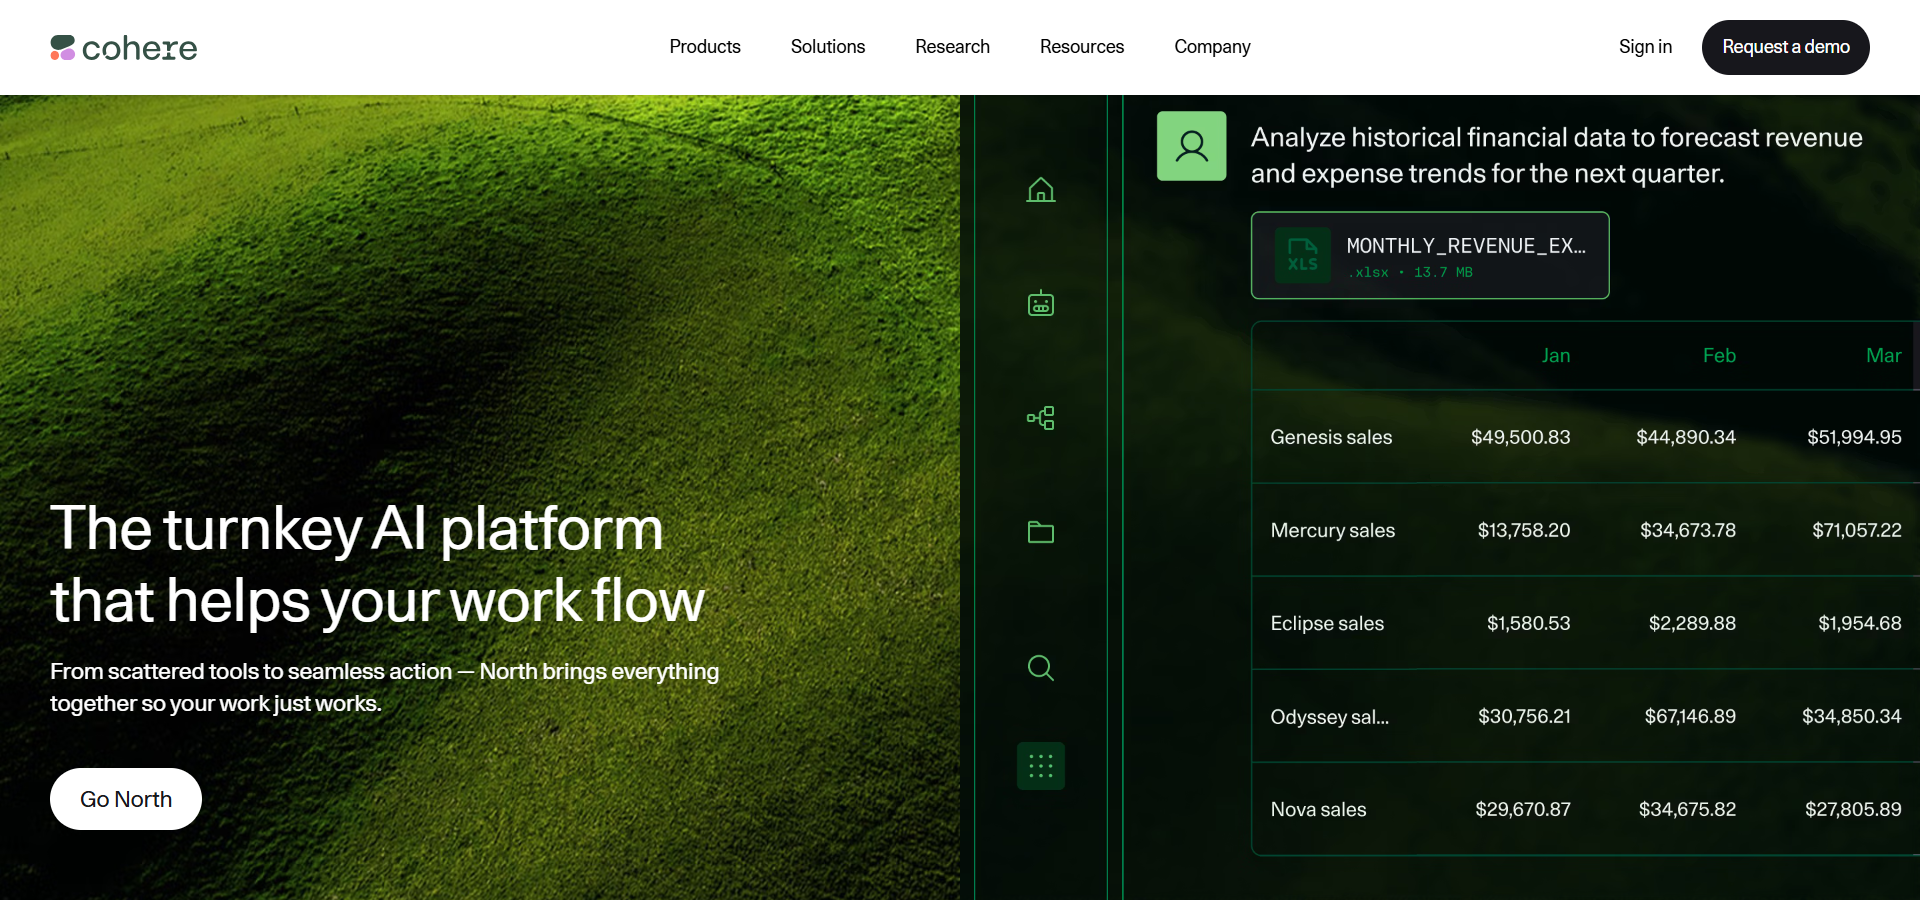Click the green user avatar icon
The image size is (1920, 912).
(1191, 146)
